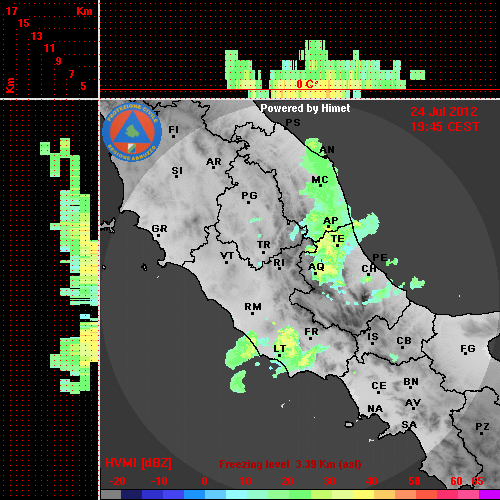Click the FG city label
The height and width of the screenshot is (500, 500).
(468, 349)
